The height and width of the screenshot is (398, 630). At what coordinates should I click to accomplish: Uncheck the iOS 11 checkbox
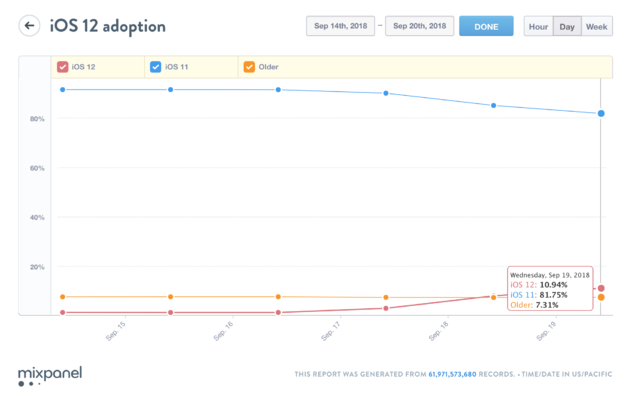[x=155, y=67]
